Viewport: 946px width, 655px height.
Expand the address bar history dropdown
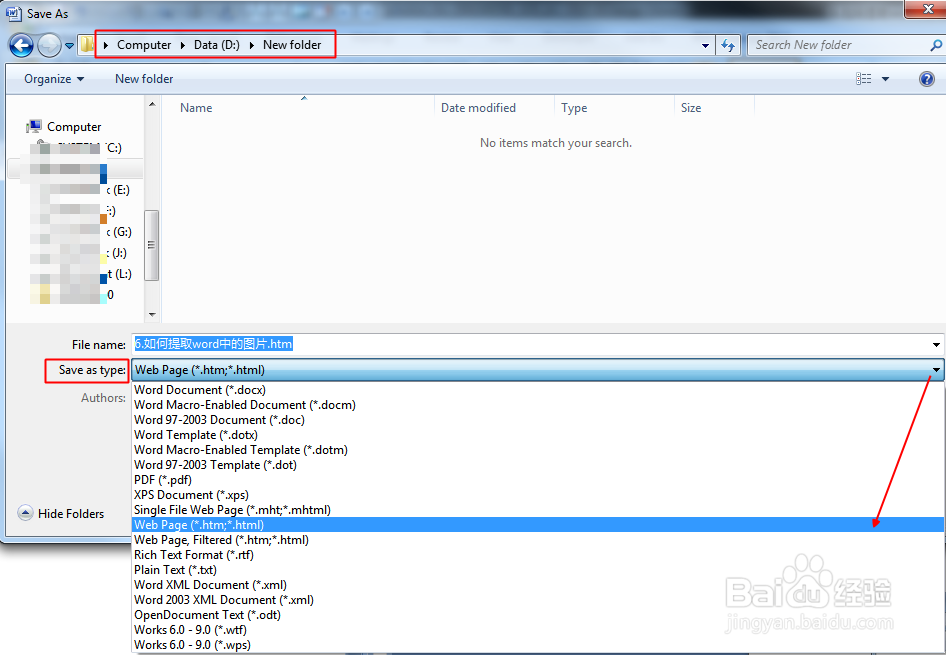(x=705, y=46)
